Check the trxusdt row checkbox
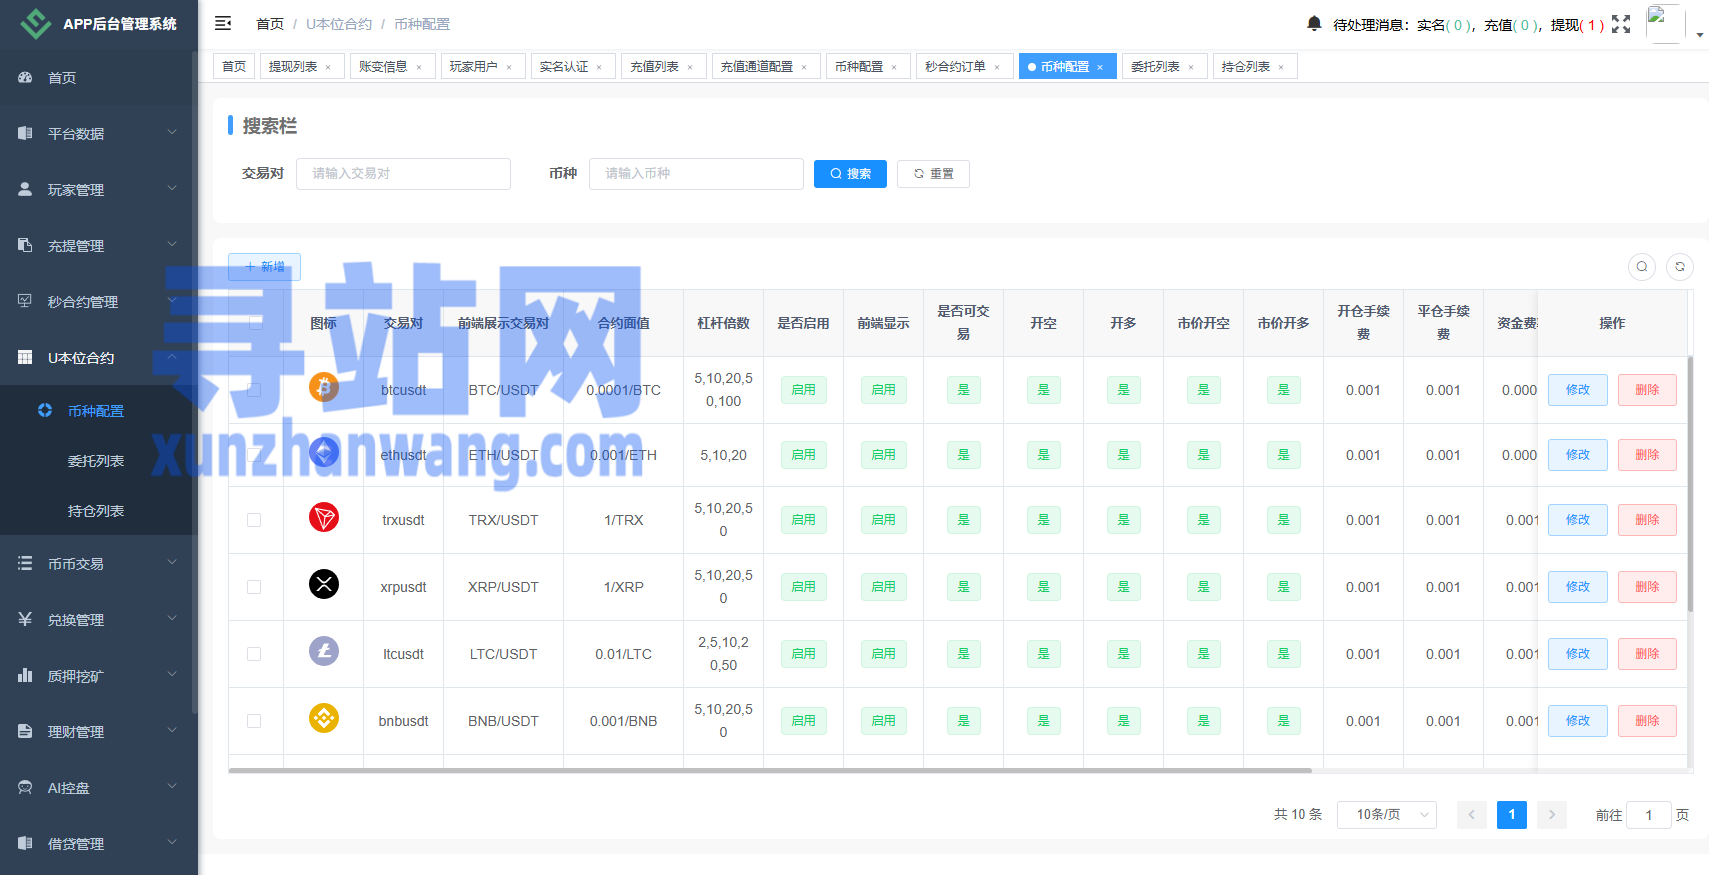The width and height of the screenshot is (1709, 875). point(254,520)
